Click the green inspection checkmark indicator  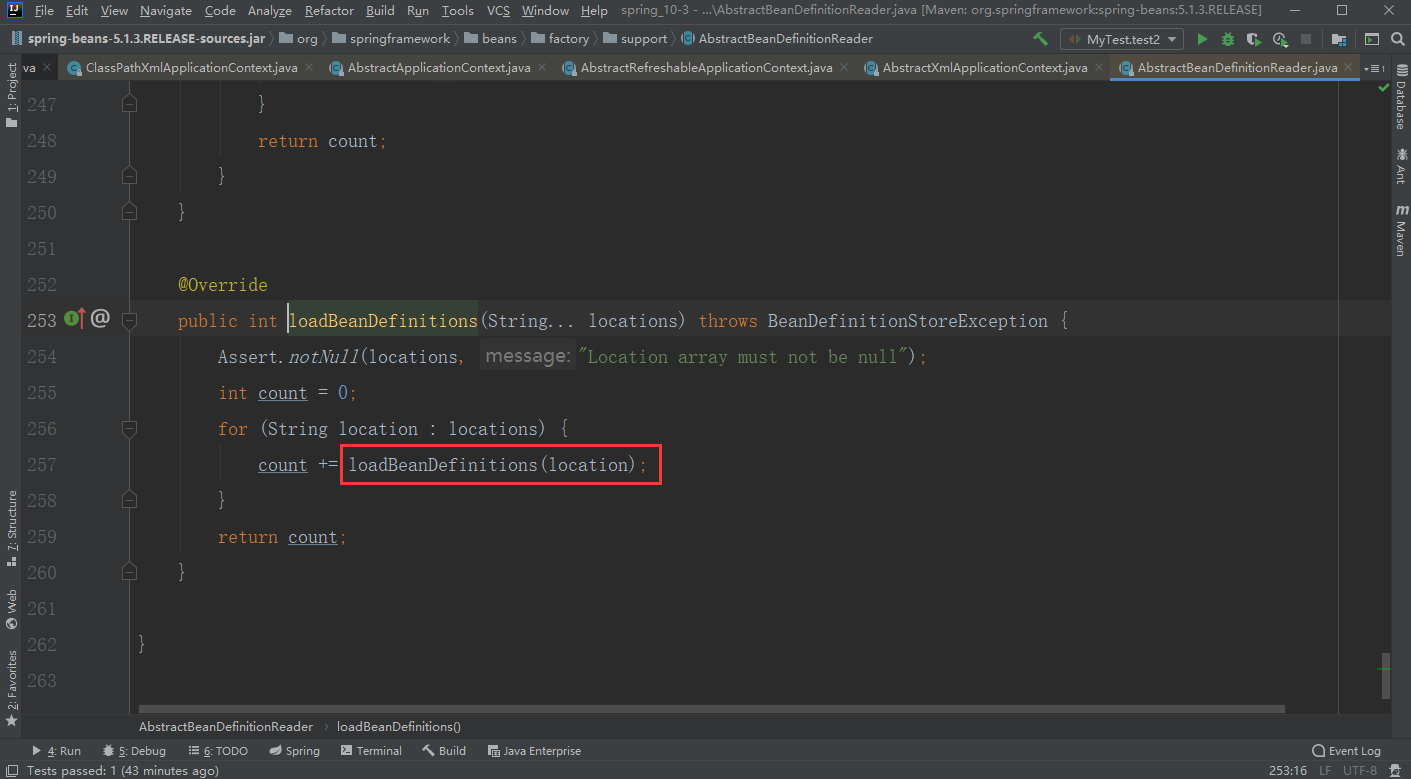click(1385, 87)
